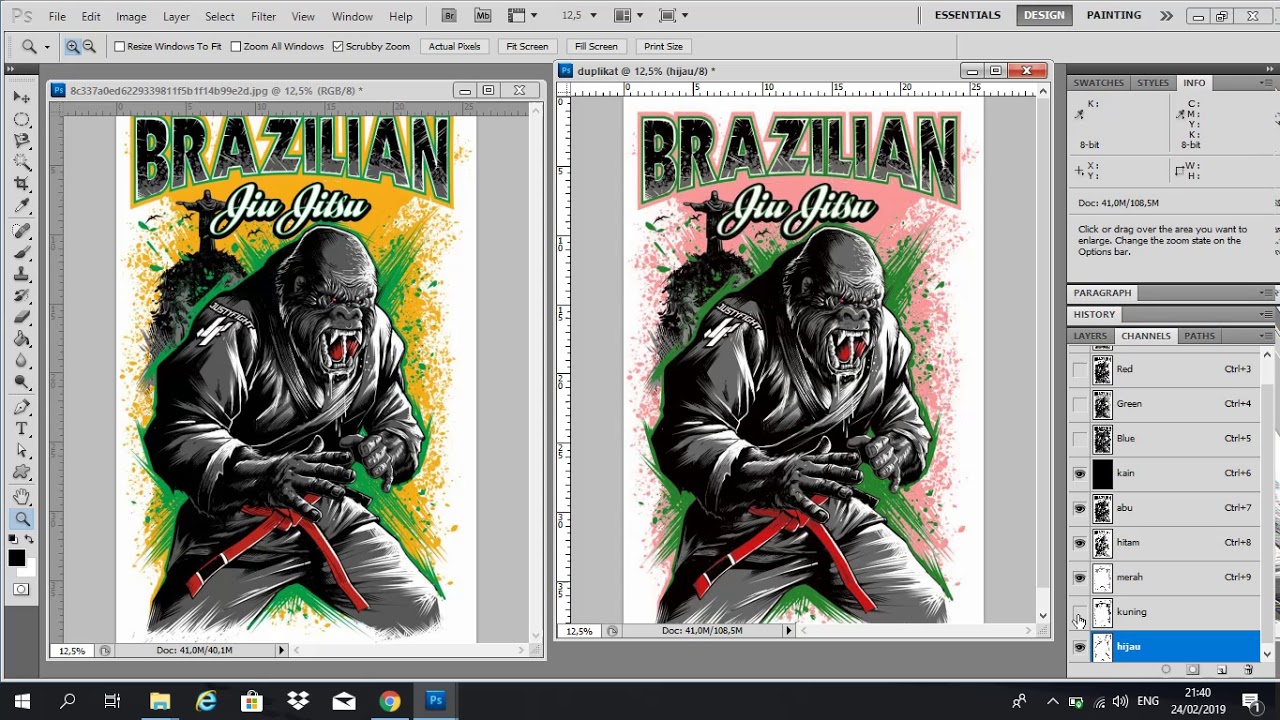
Task: Select the History Brush tool
Action: pos(22,296)
